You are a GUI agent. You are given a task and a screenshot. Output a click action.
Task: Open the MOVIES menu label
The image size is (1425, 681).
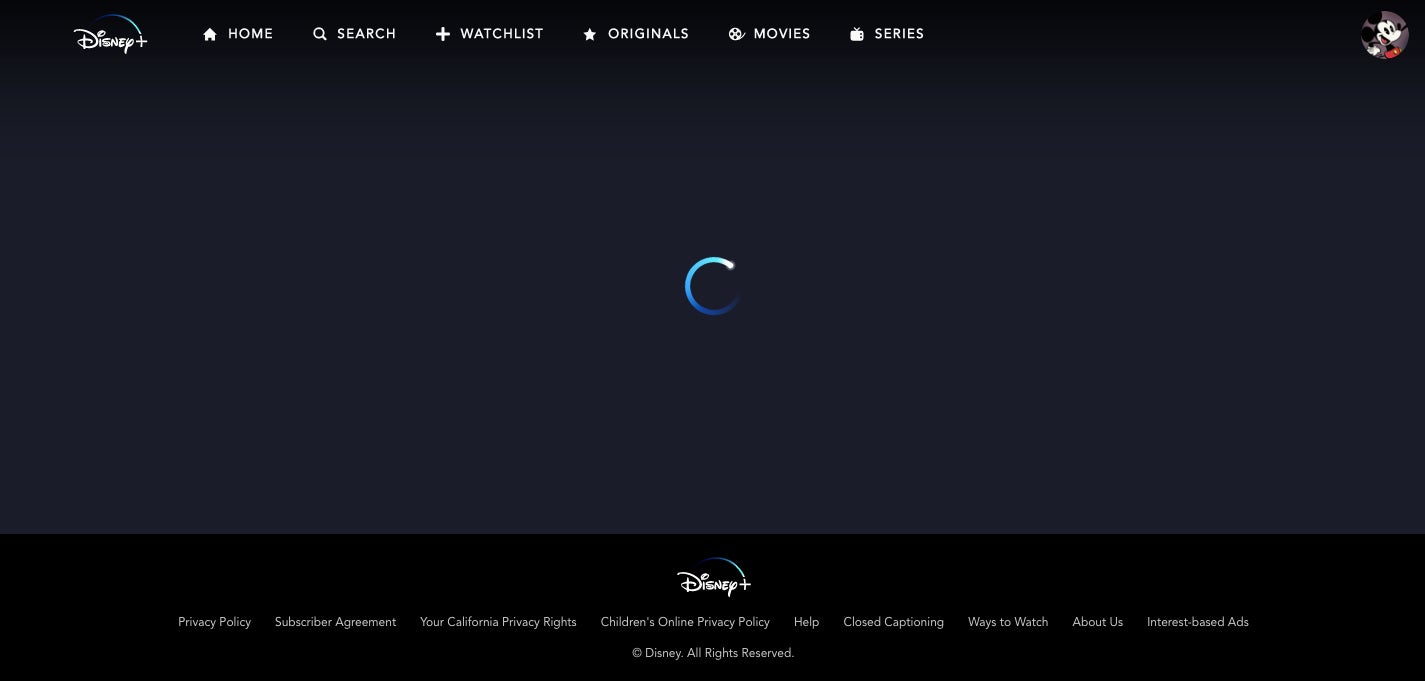(x=782, y=34)
